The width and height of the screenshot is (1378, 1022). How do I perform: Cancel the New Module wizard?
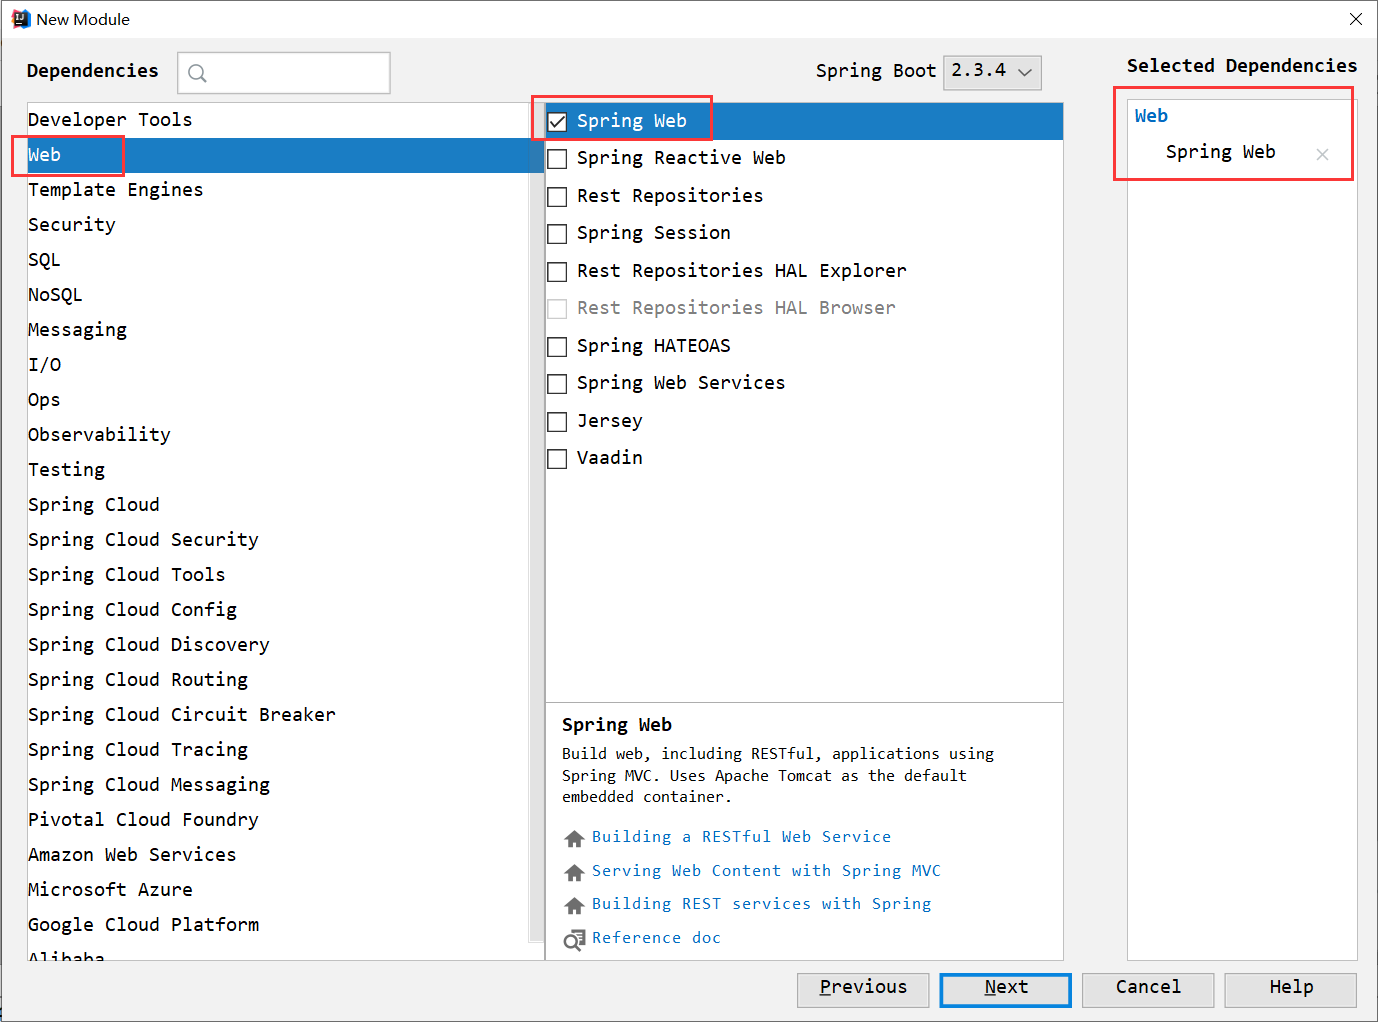1148,989
